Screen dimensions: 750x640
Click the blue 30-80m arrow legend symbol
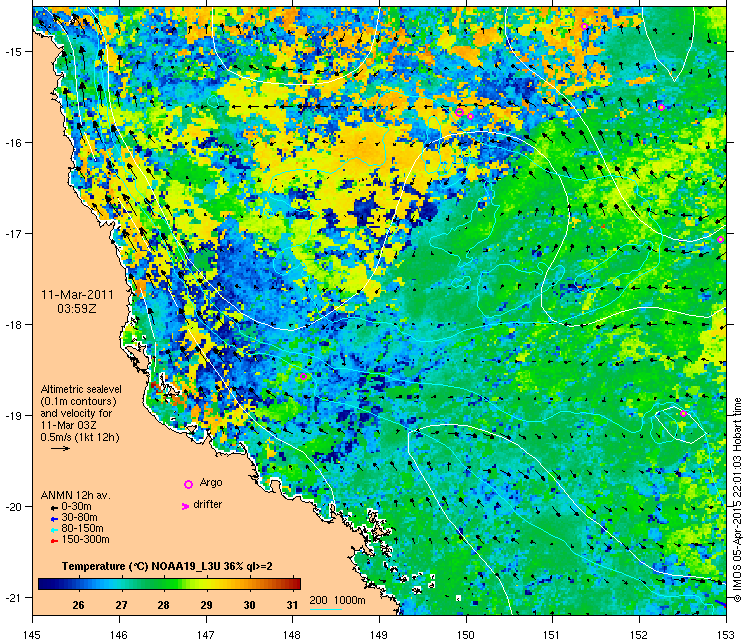coord(55,519)
